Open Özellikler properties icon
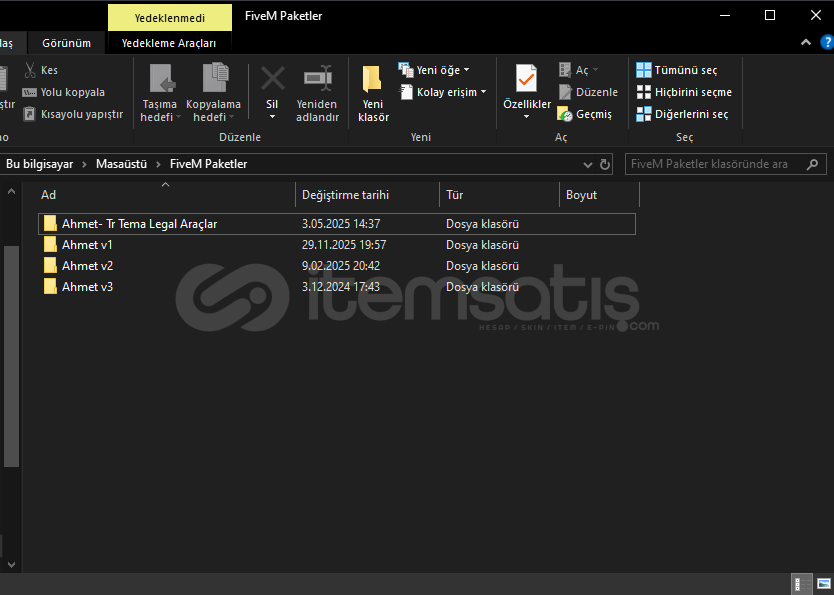Screen dimensions: 834x595 [526, 78]
